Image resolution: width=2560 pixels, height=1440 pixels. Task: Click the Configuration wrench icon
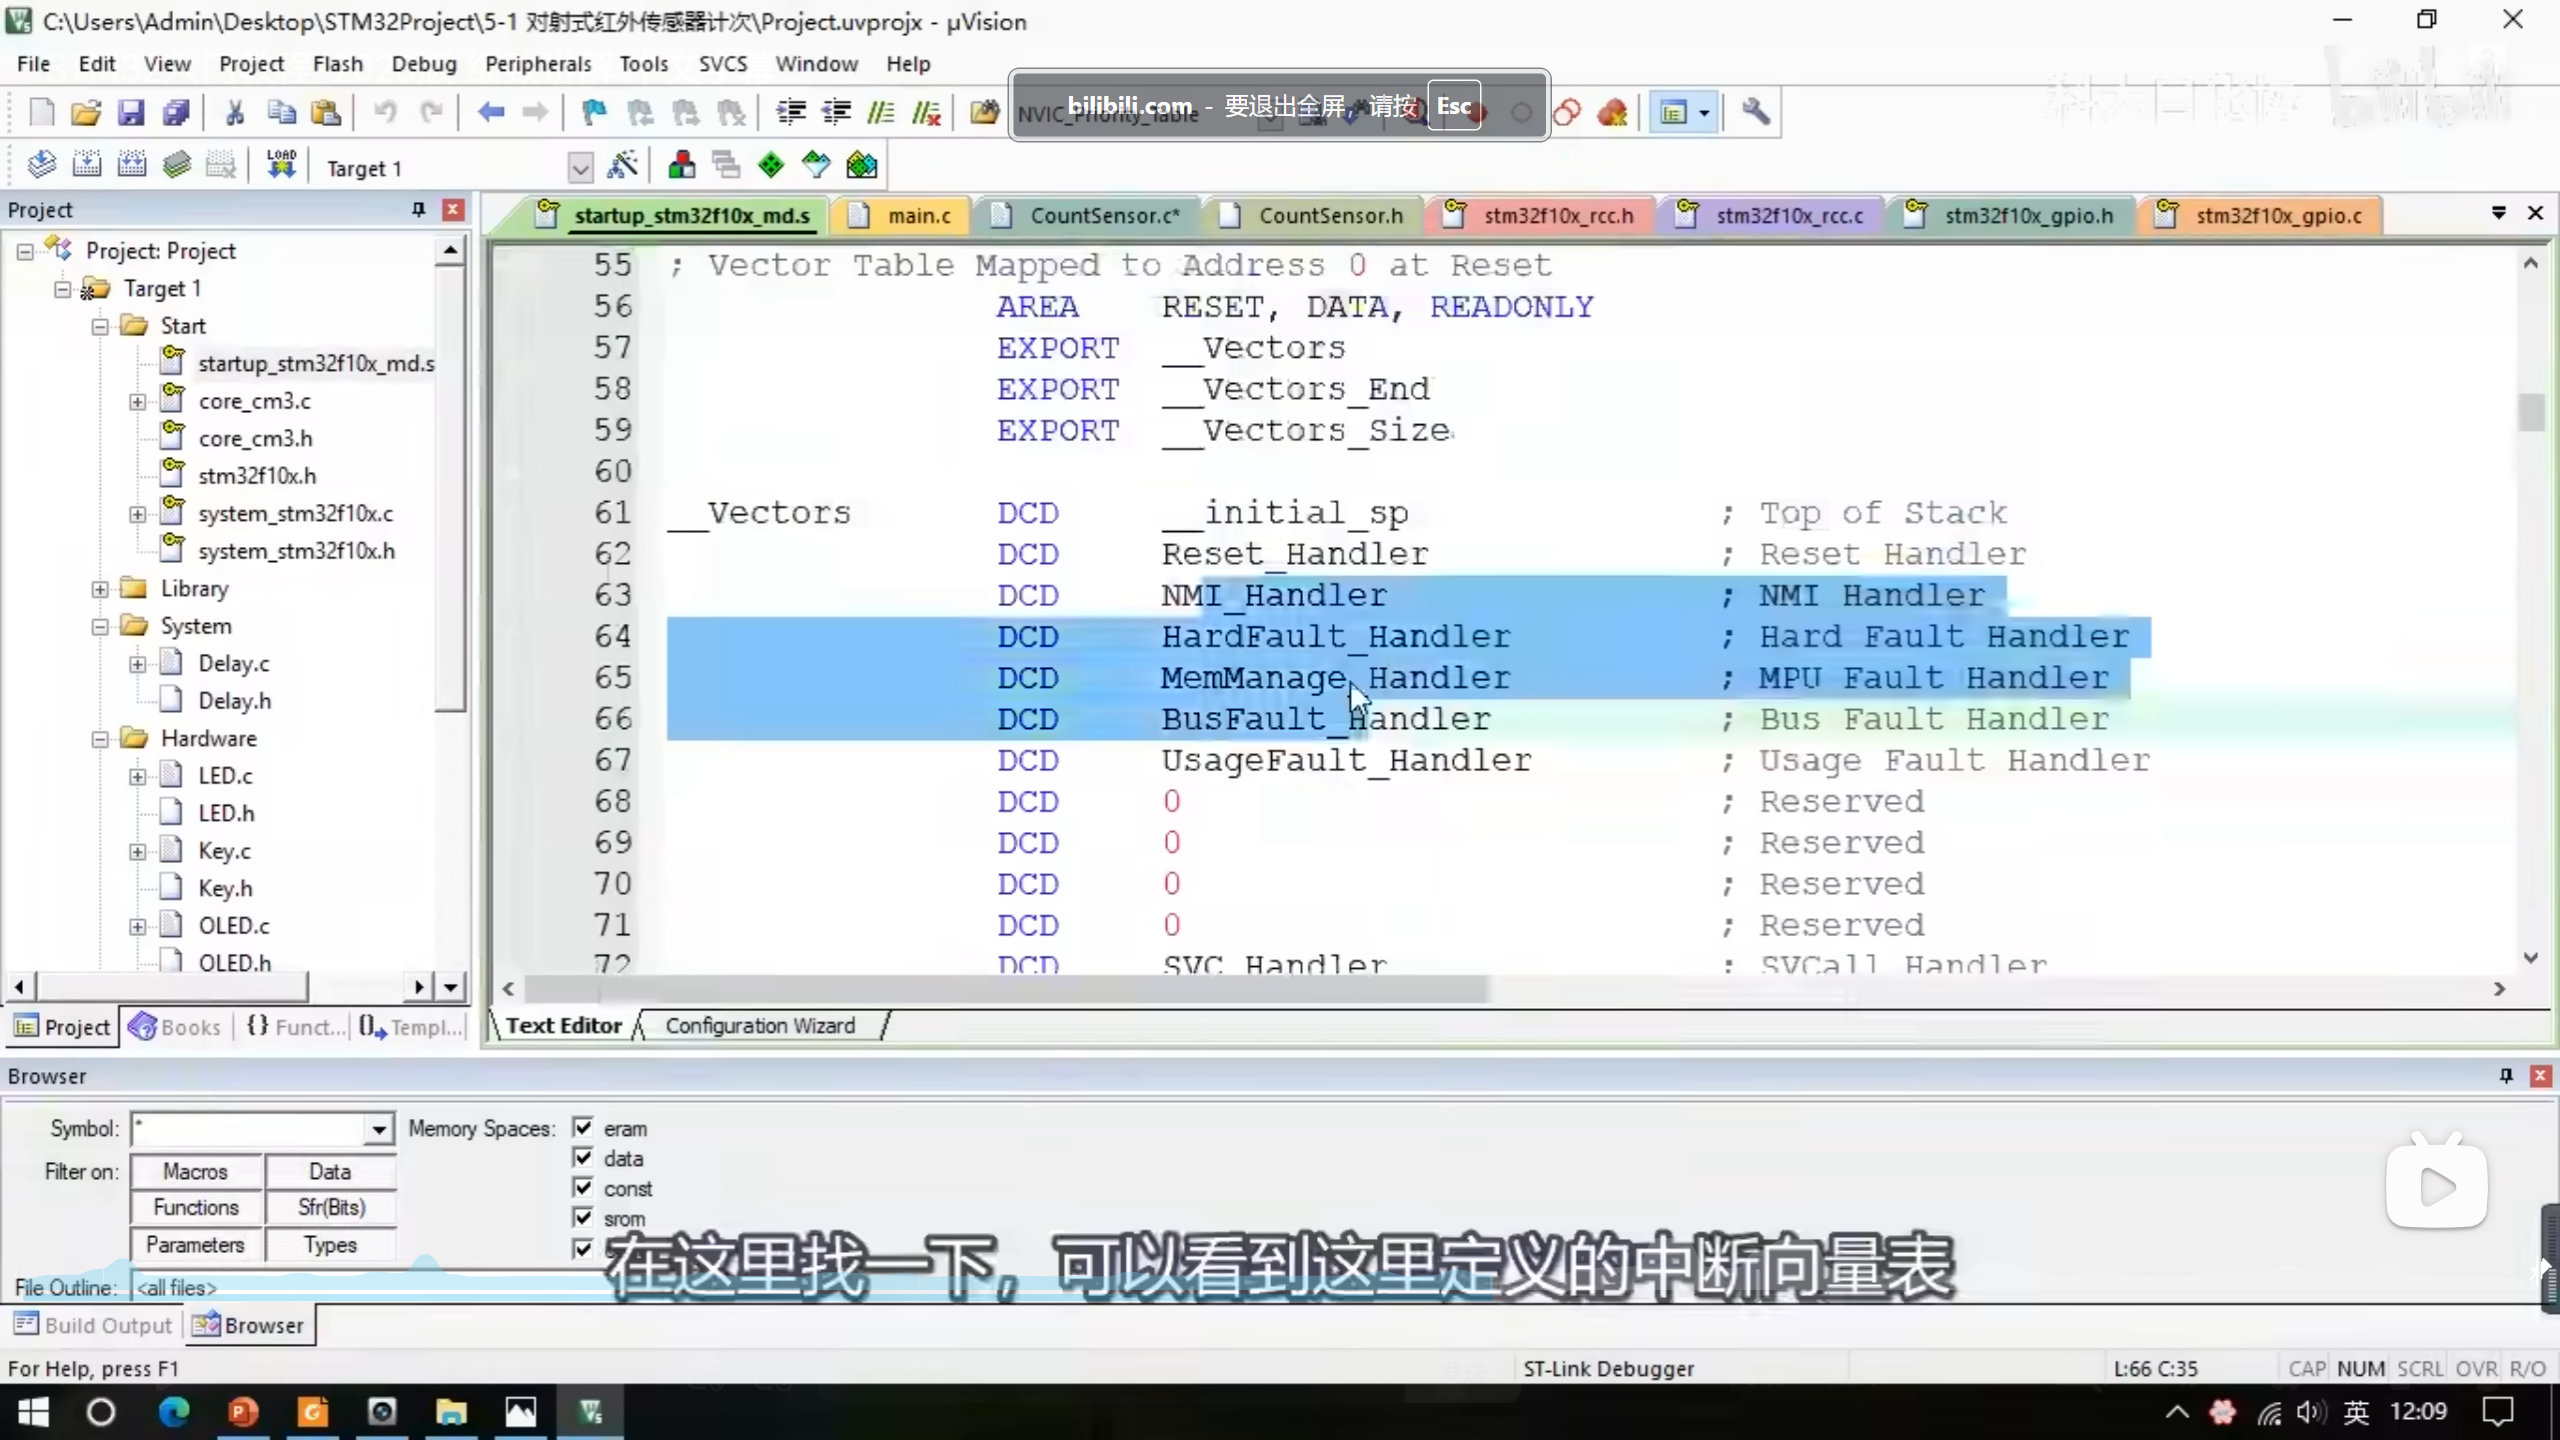coord(1755,112)
